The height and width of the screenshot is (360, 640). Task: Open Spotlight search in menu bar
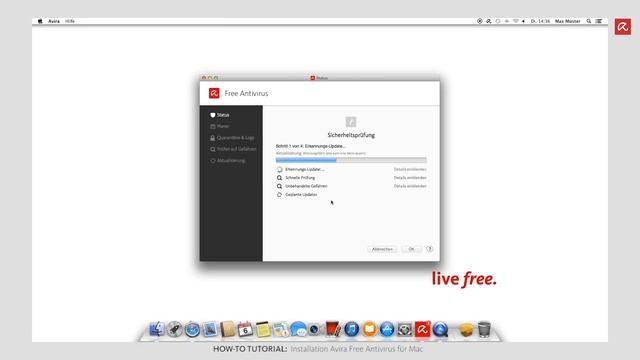589,21
